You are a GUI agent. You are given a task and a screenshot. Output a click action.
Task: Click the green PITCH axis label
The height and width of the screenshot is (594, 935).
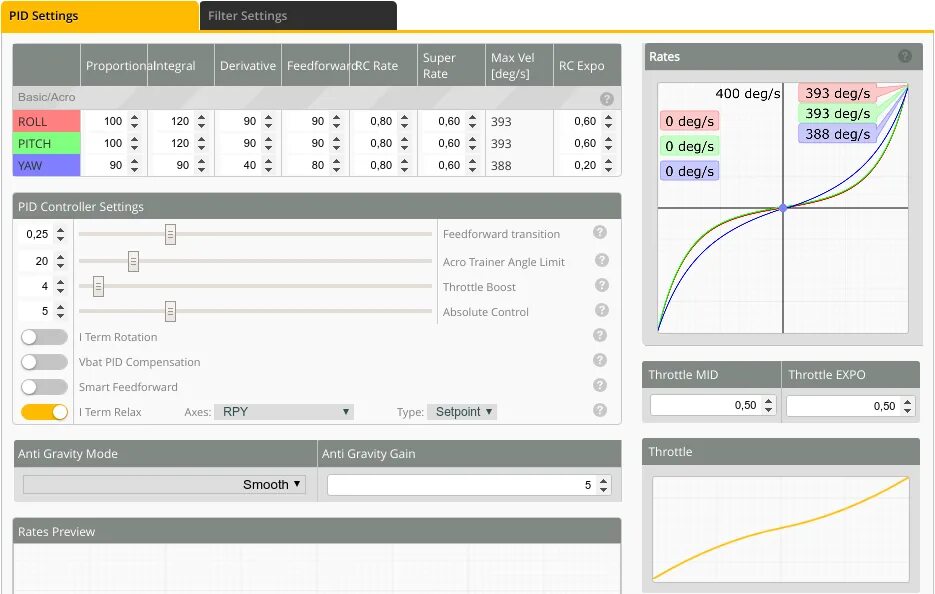[47, 144]
